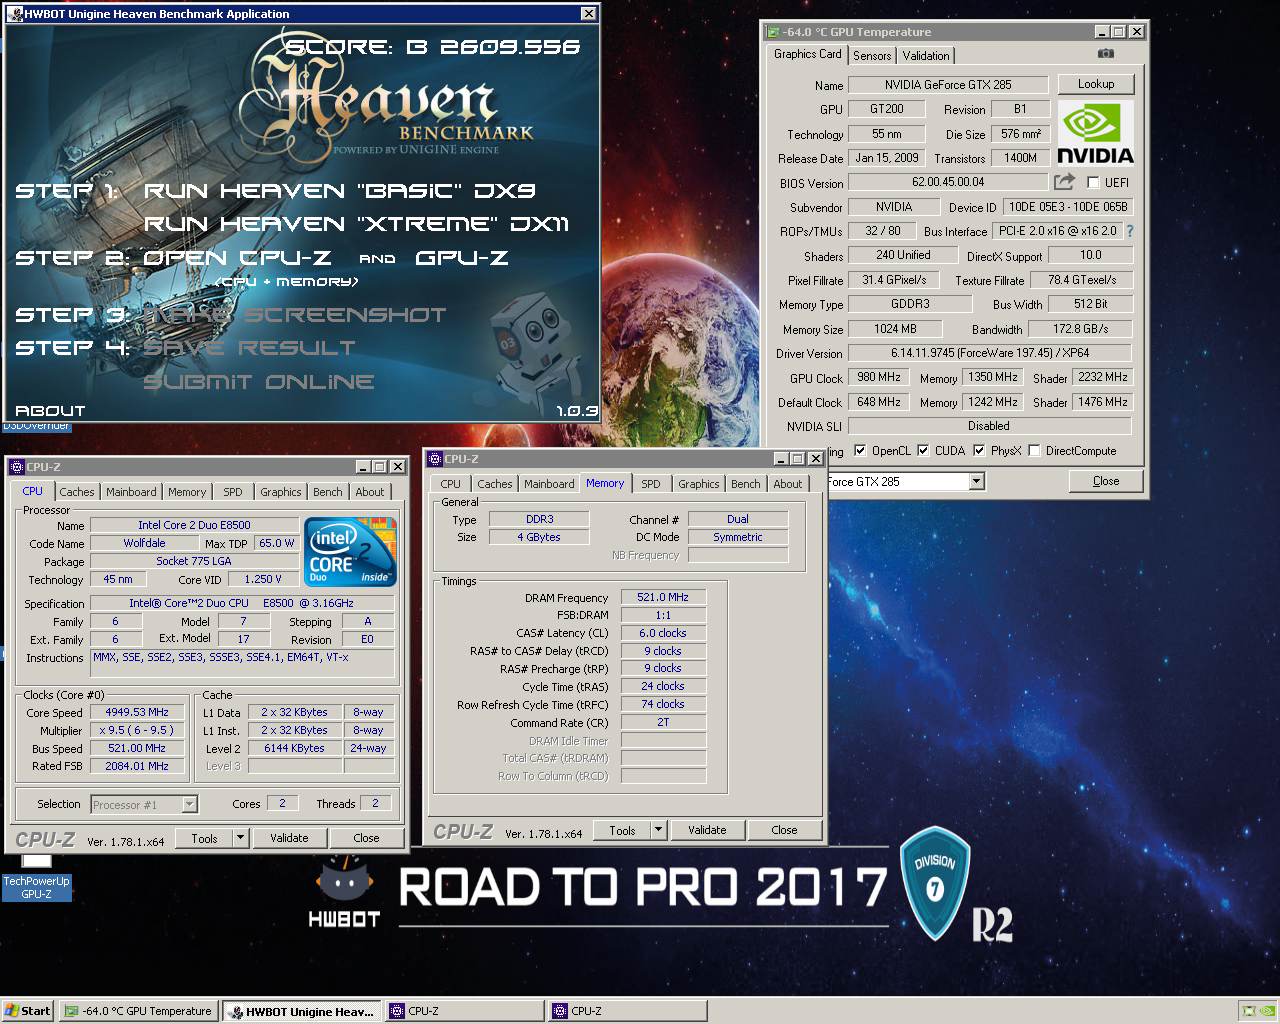Click GPU-Z link in Heaven Step 2
Image resolution: width=1280 pixels, height=1024 pixels.
click(462, 258)
